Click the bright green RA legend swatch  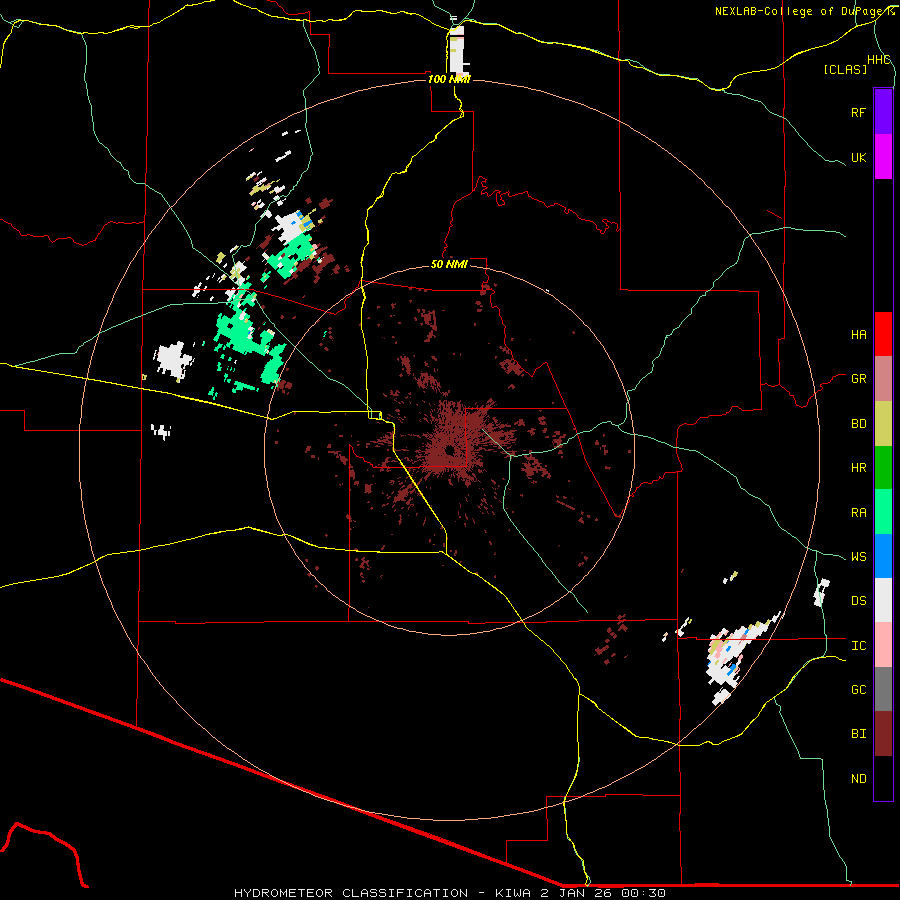tap(883, 512)
